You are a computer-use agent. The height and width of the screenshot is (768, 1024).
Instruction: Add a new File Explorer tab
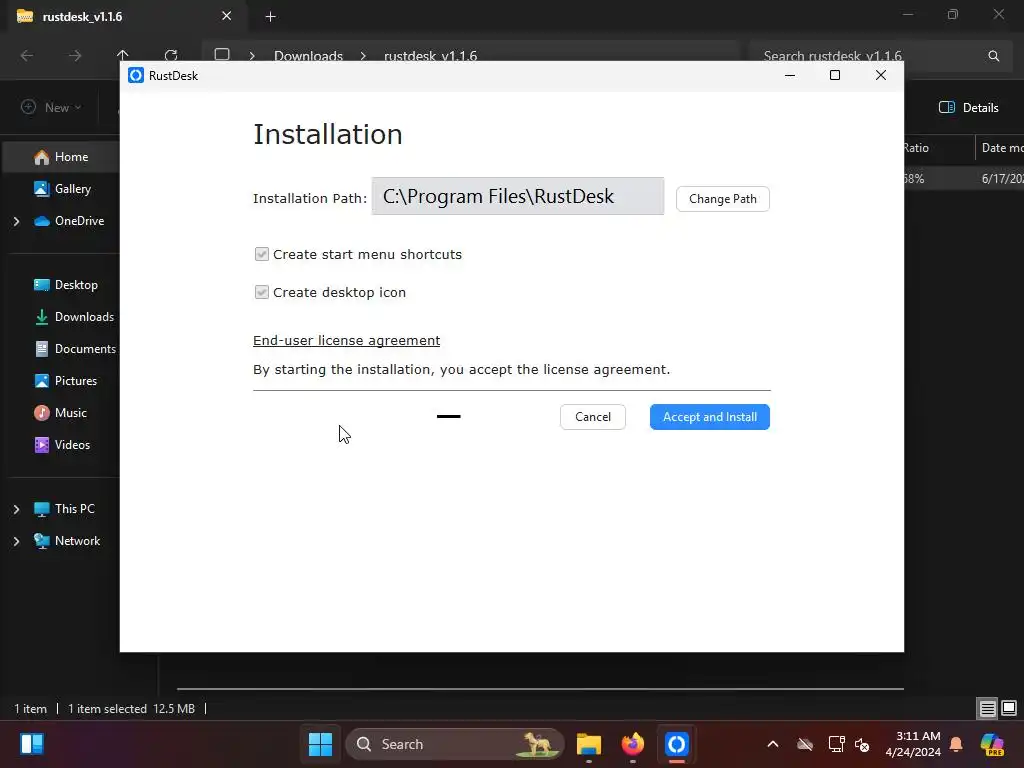pos(270,17)
